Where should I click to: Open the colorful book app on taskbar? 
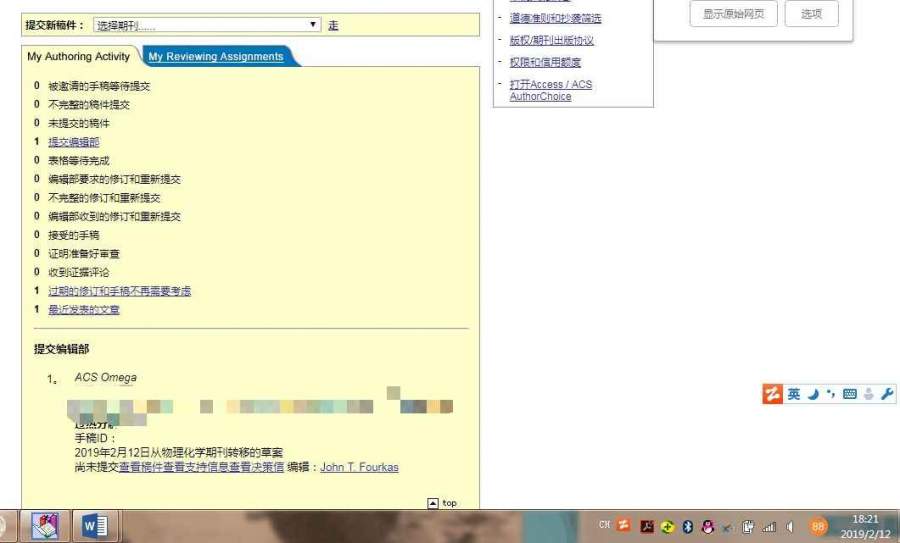point(45,526)
